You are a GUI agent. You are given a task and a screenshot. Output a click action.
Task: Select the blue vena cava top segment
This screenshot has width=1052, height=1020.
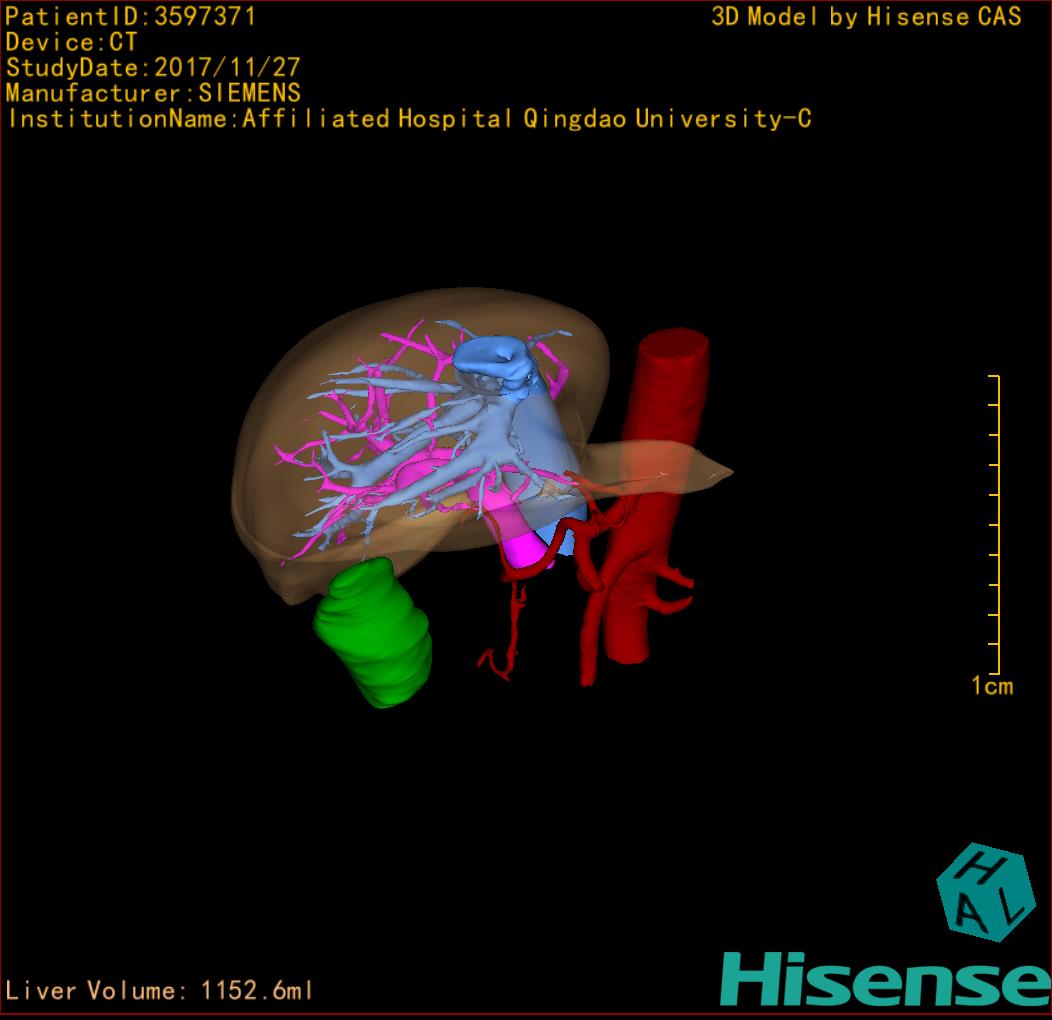click(495, 360)
